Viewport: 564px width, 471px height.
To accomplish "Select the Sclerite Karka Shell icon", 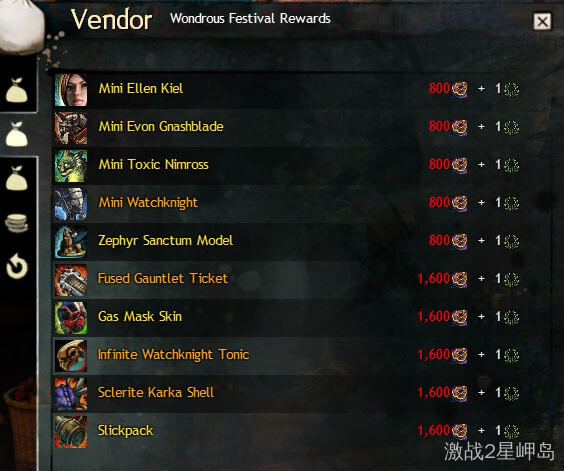I will click(x=71, y=394).
